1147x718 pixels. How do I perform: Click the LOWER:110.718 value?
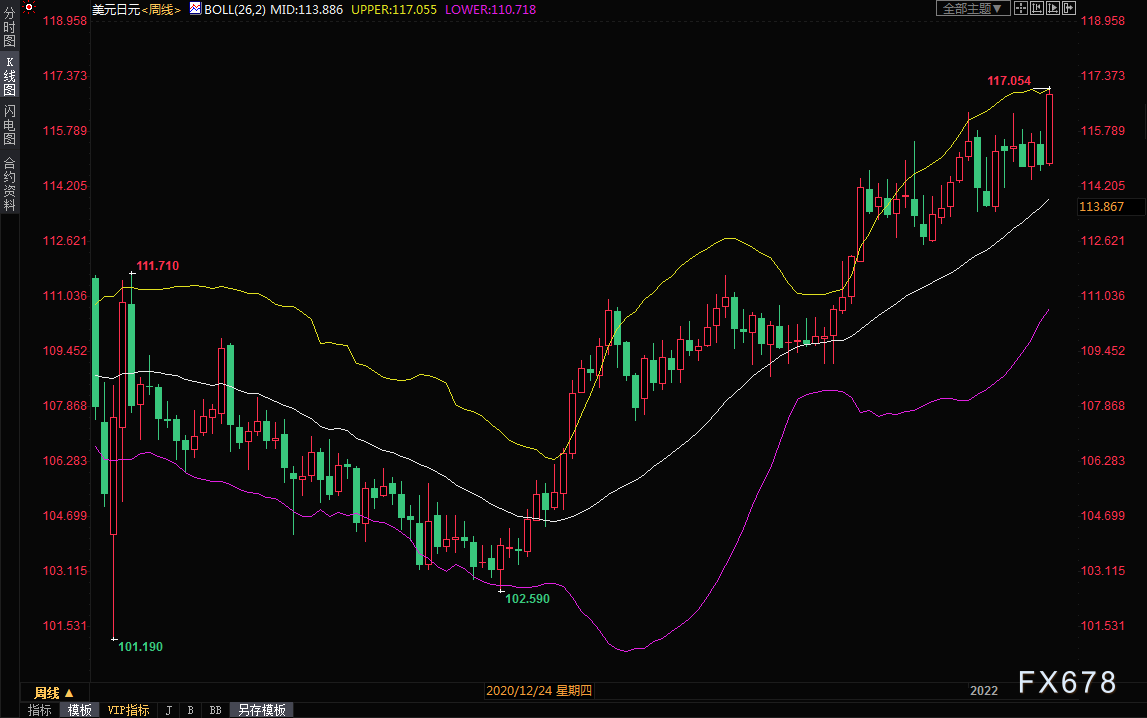(490, 10)
